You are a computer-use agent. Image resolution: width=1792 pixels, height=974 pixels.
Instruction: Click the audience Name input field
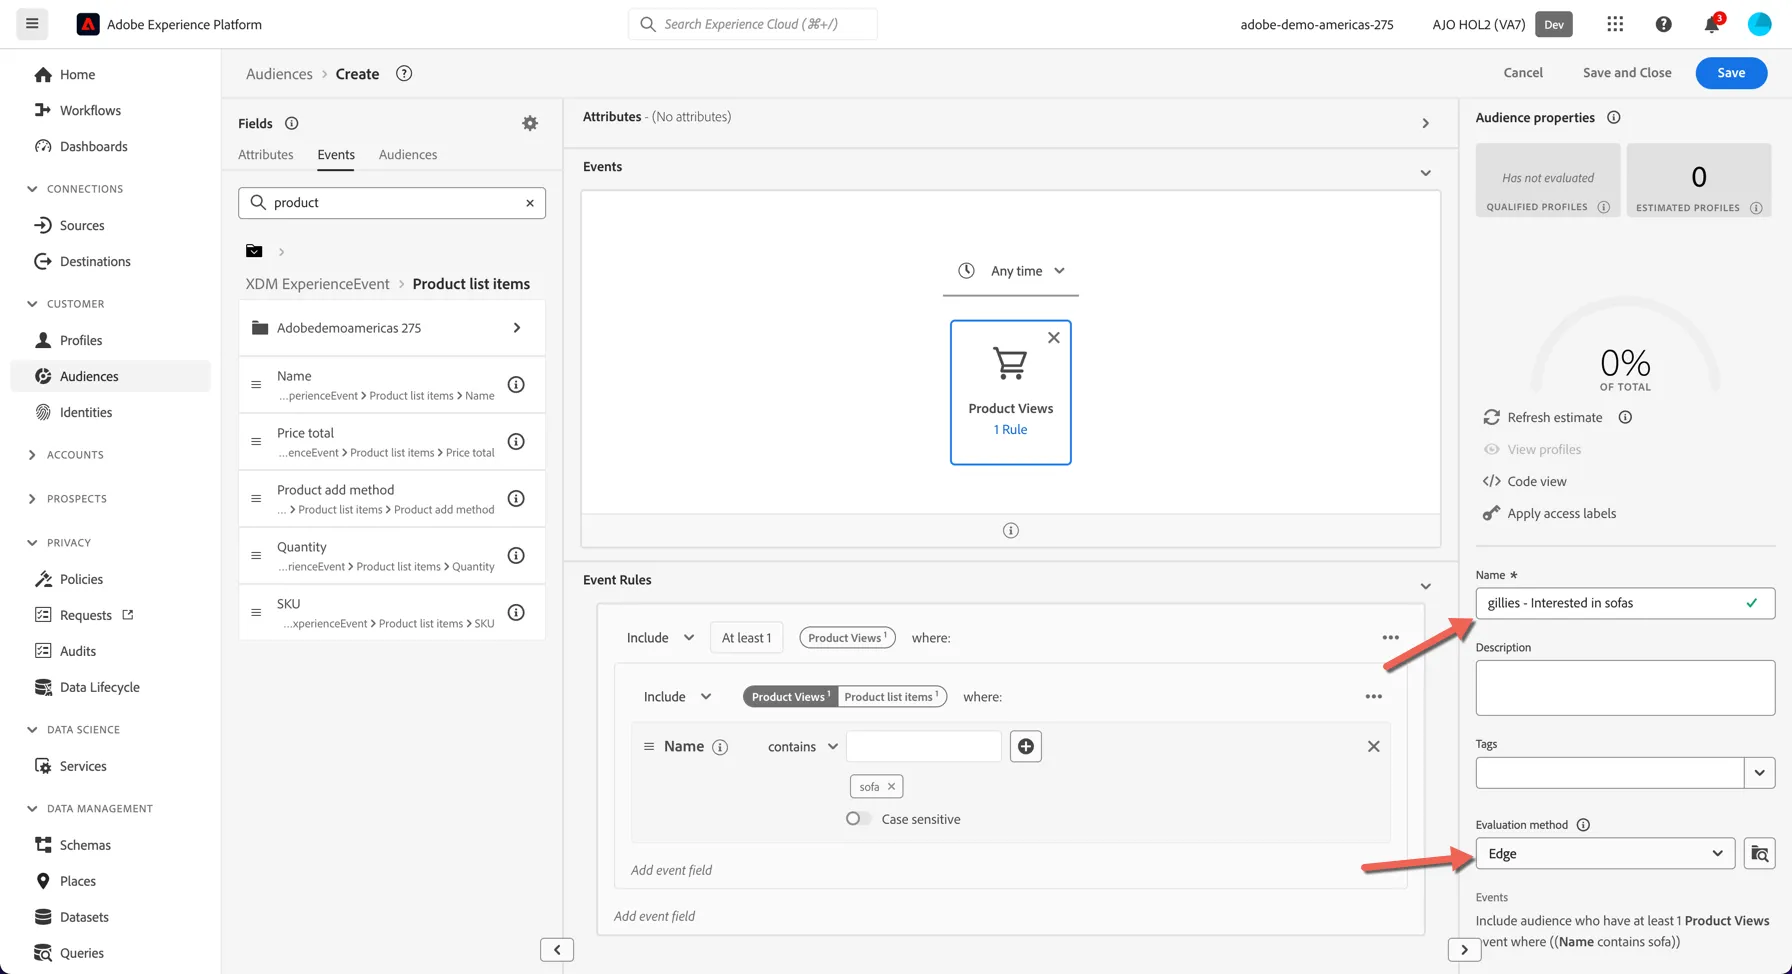coord(1625,603)
